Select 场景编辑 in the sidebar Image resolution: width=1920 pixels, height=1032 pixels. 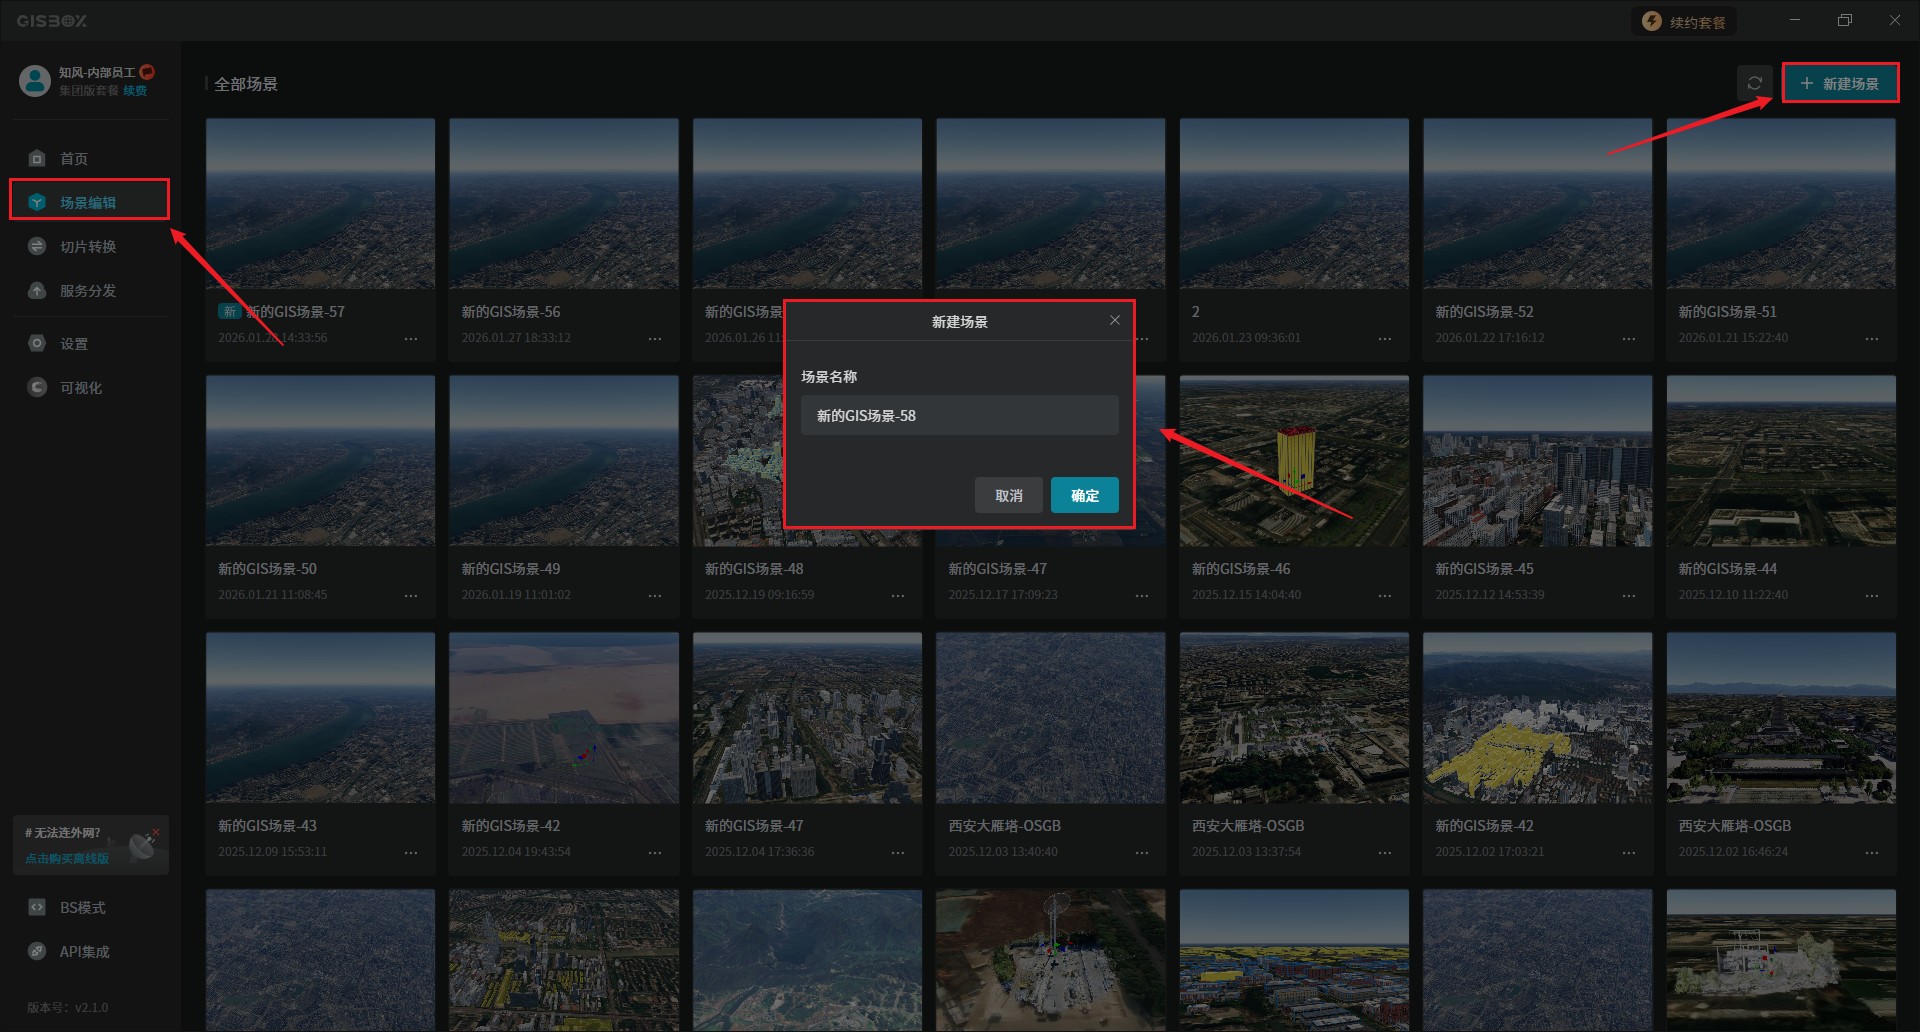point(88,203)
